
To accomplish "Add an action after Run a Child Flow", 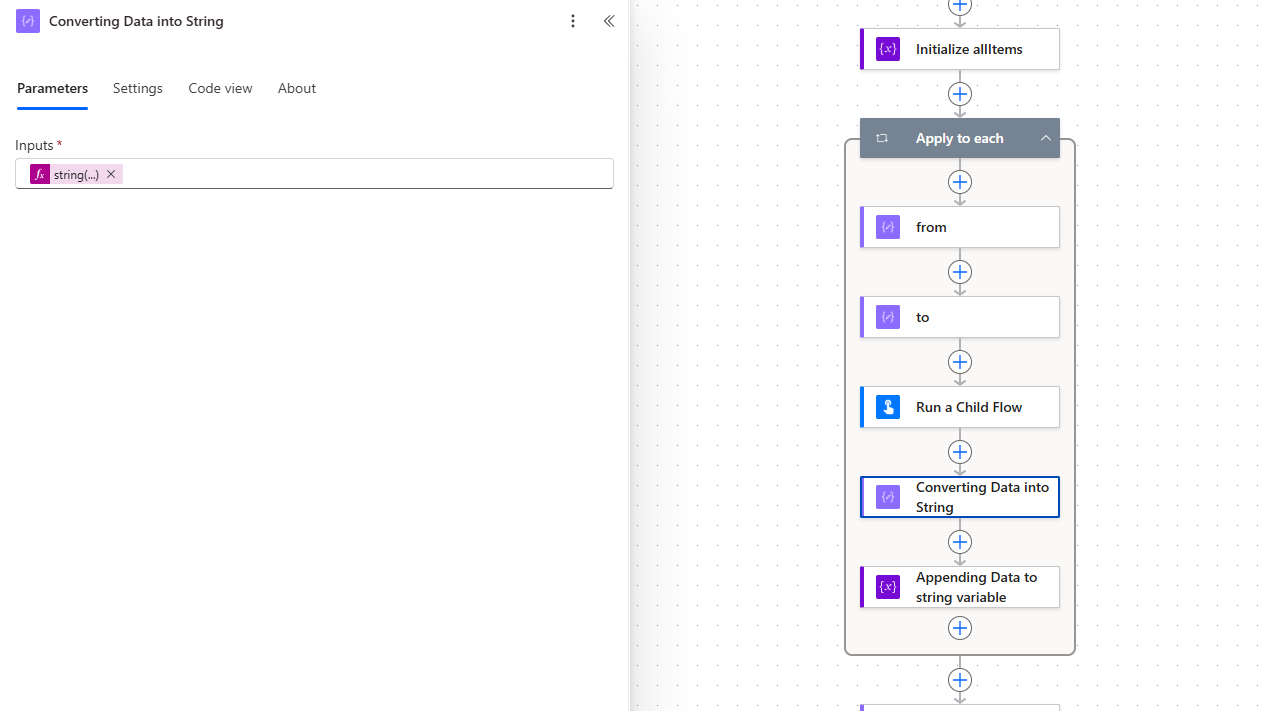I will click(x=960, y=452).
